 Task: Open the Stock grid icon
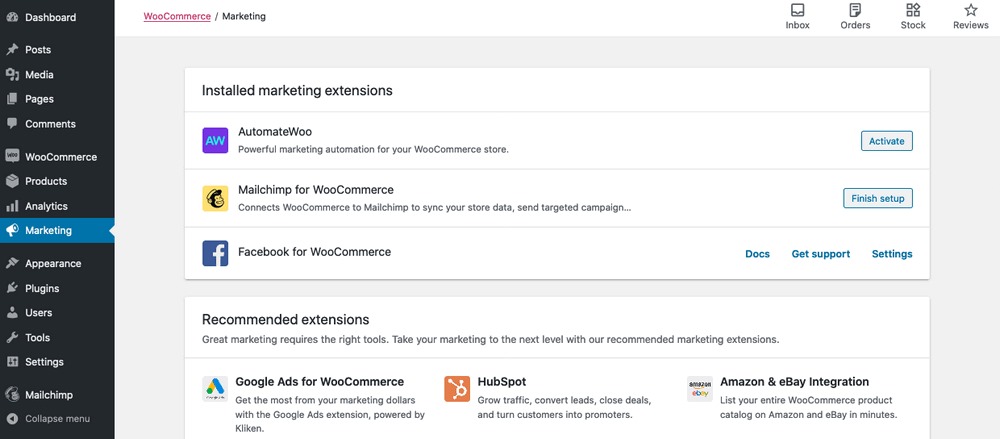[913, 10]
